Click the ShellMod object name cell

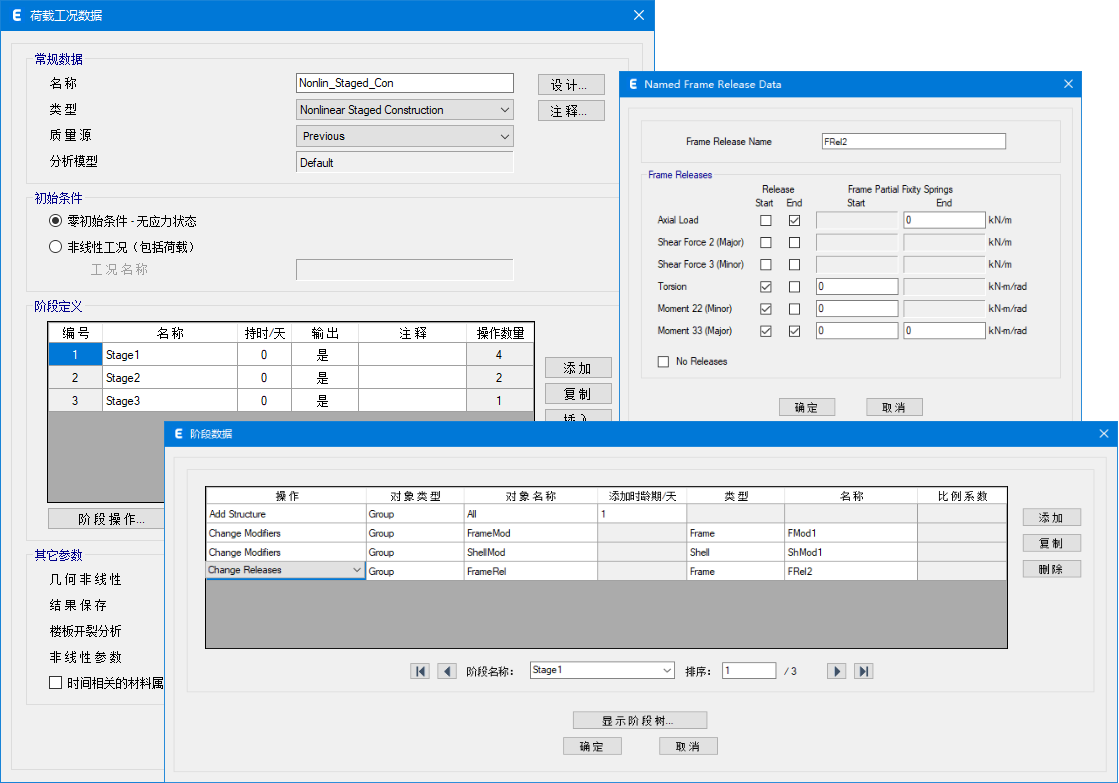coord(531,552)
